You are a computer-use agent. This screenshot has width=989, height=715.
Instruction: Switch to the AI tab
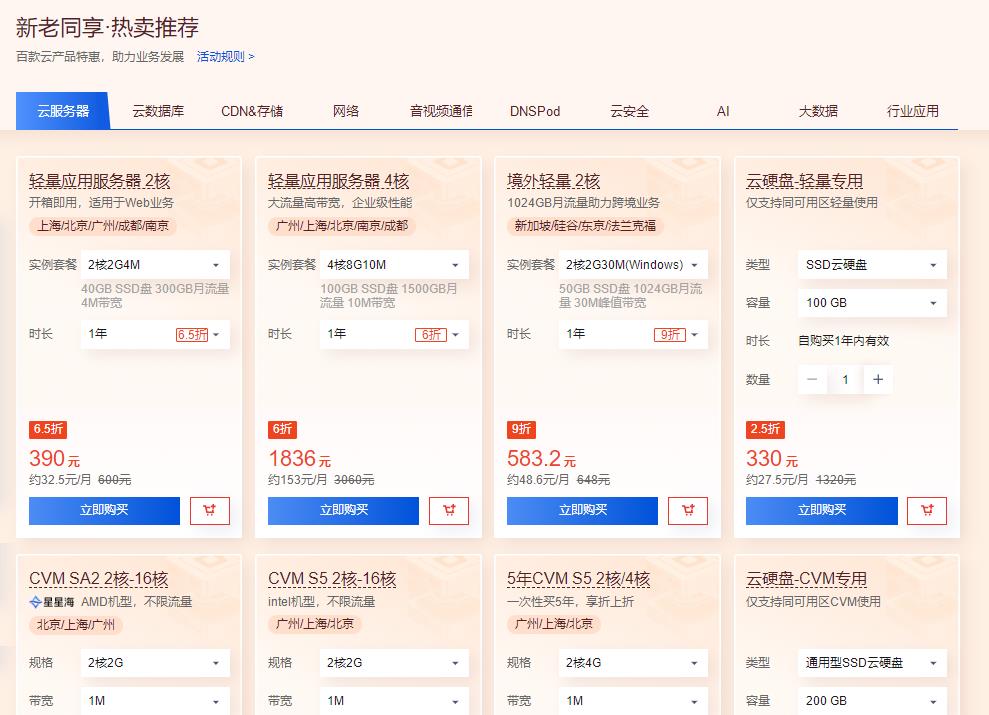(723, 111)
